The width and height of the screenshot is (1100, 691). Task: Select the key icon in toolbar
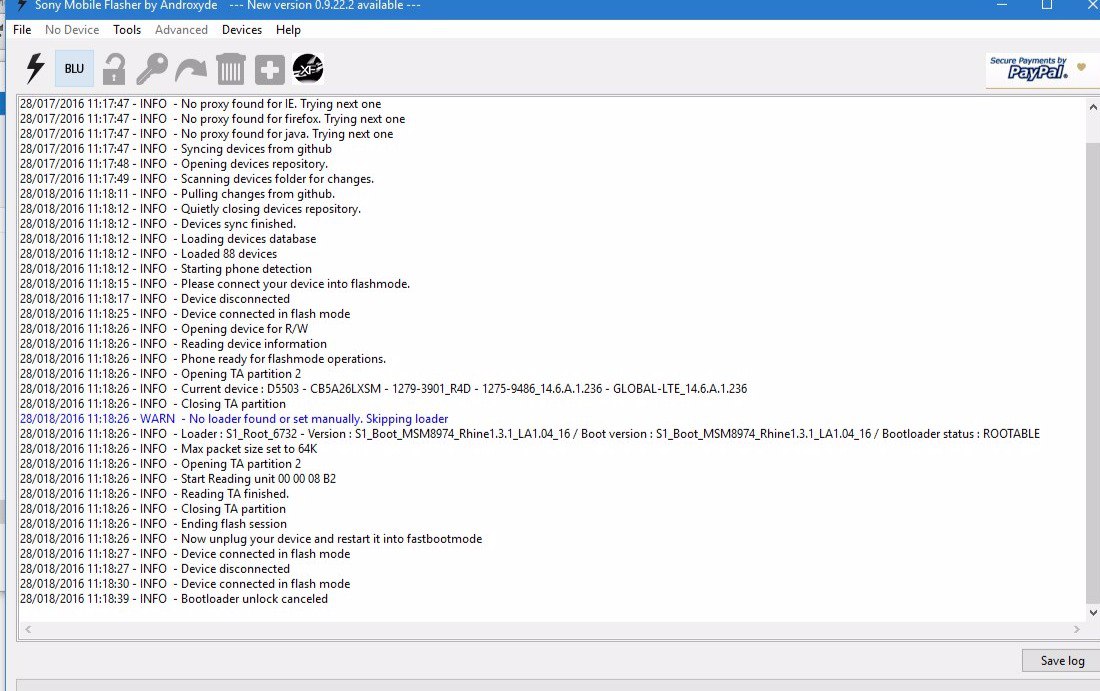pyautogui.click(x=152, y=69)
